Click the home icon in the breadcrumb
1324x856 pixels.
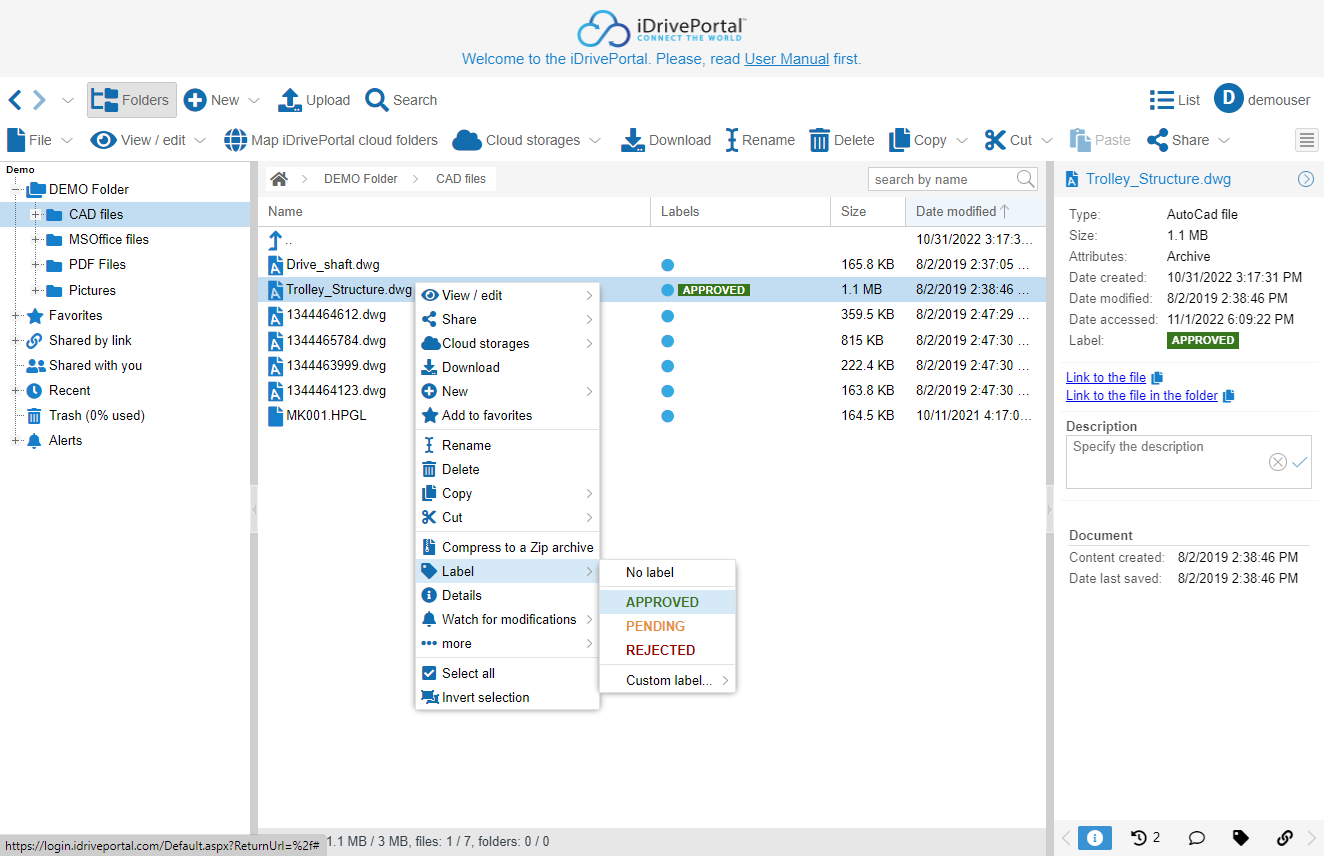click(x=279, y=179)
